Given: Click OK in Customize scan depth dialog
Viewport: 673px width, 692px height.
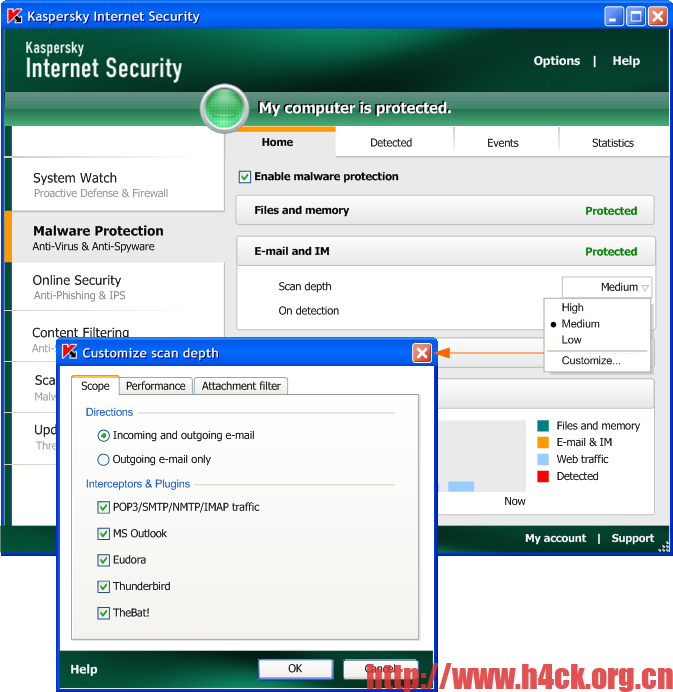Looking at the screenshot, I should (295, 669).
